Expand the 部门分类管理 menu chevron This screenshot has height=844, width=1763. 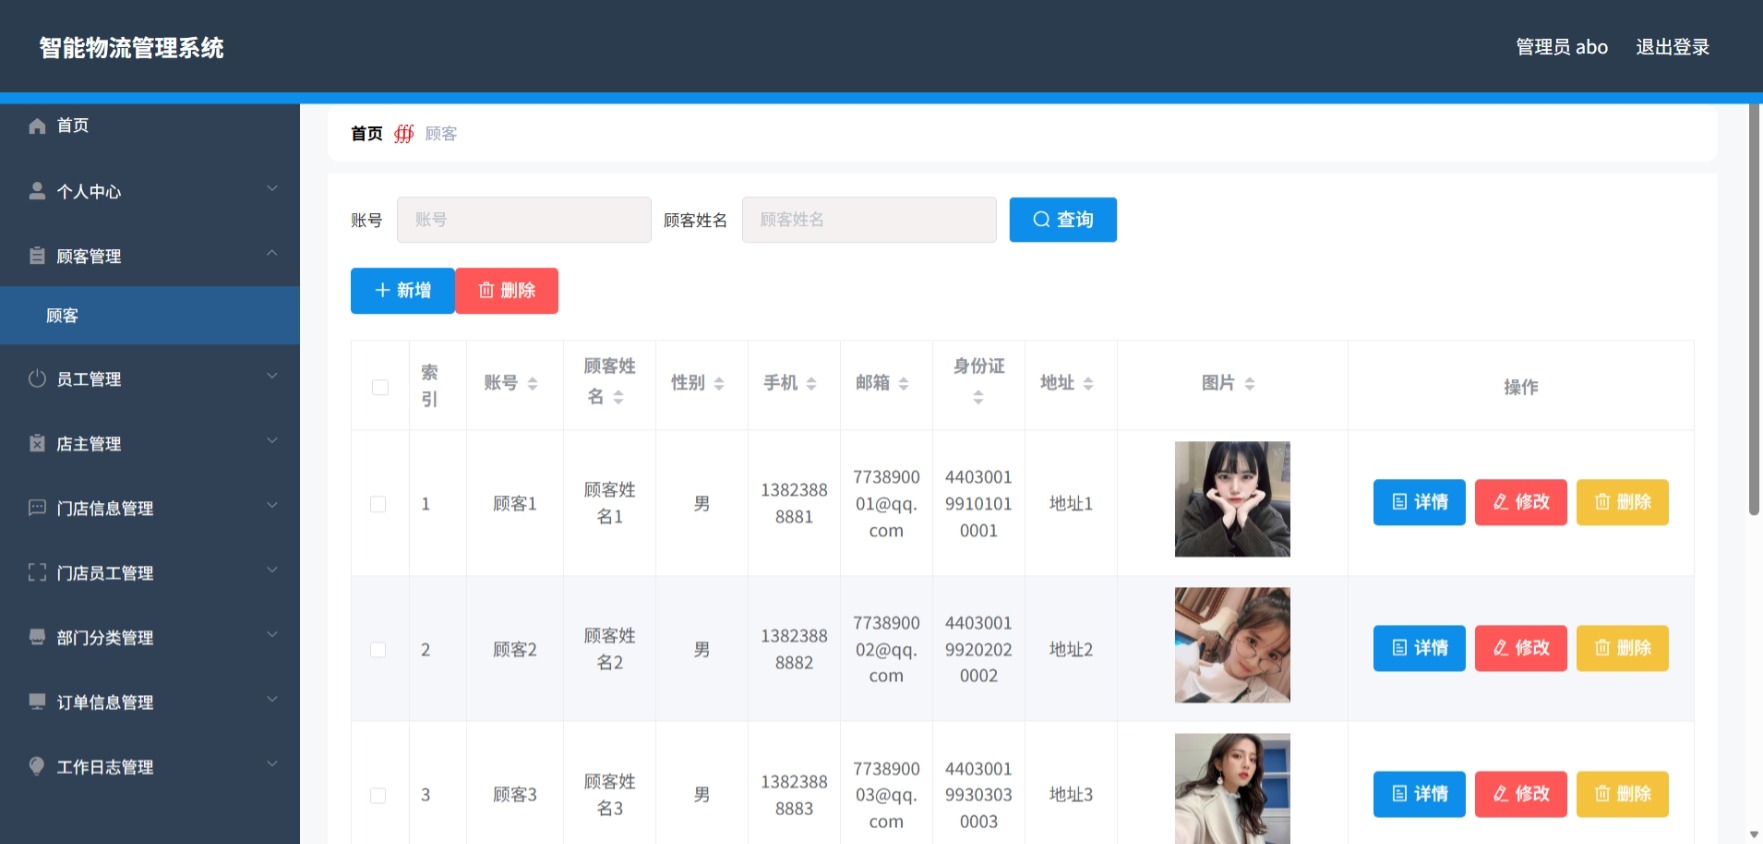tap(272, 635)
